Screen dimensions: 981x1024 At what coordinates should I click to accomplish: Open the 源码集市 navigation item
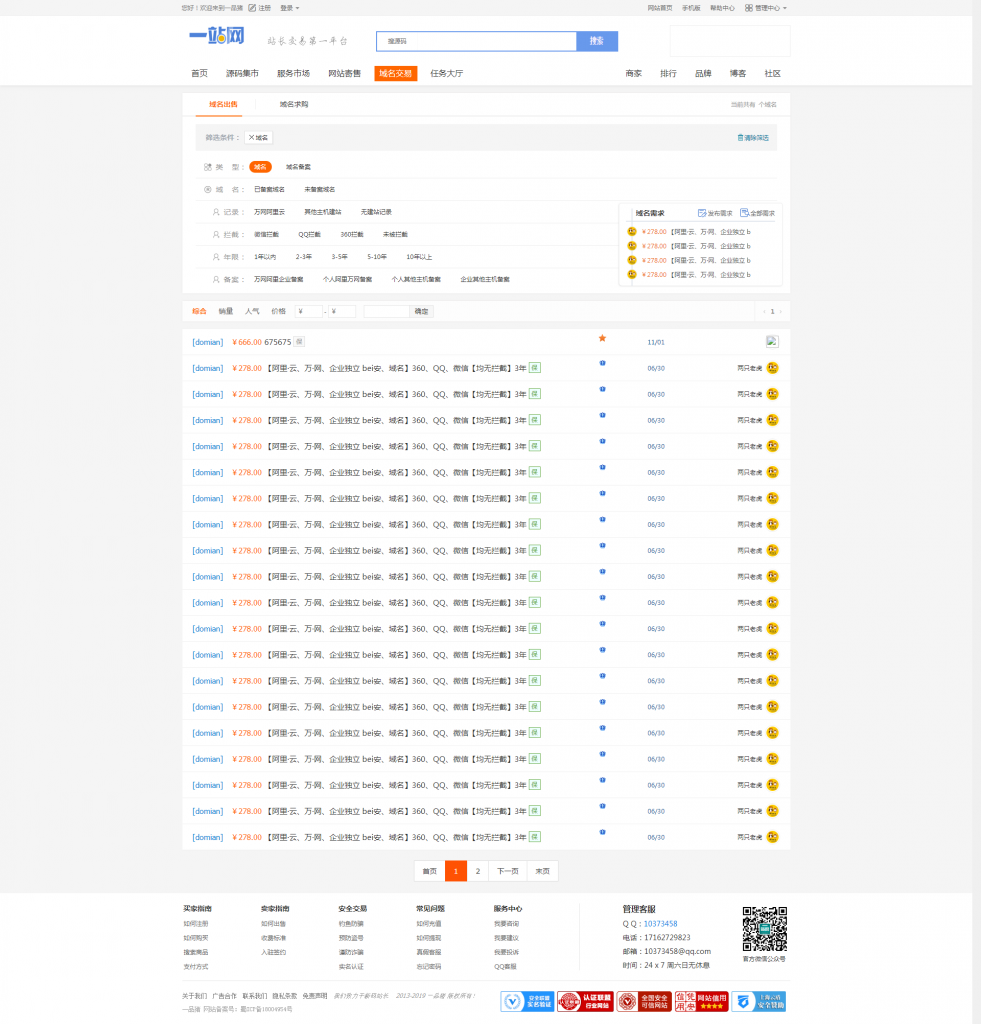242,73
